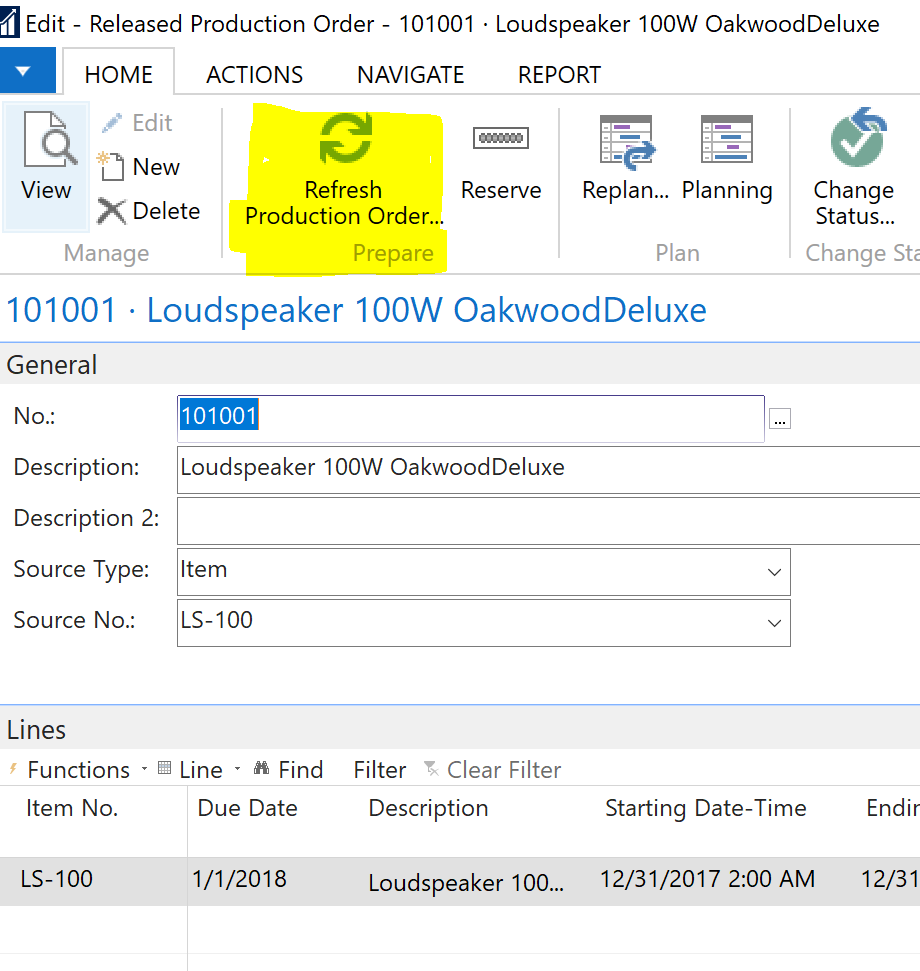Click the Reserve icon

coord(501,137)
